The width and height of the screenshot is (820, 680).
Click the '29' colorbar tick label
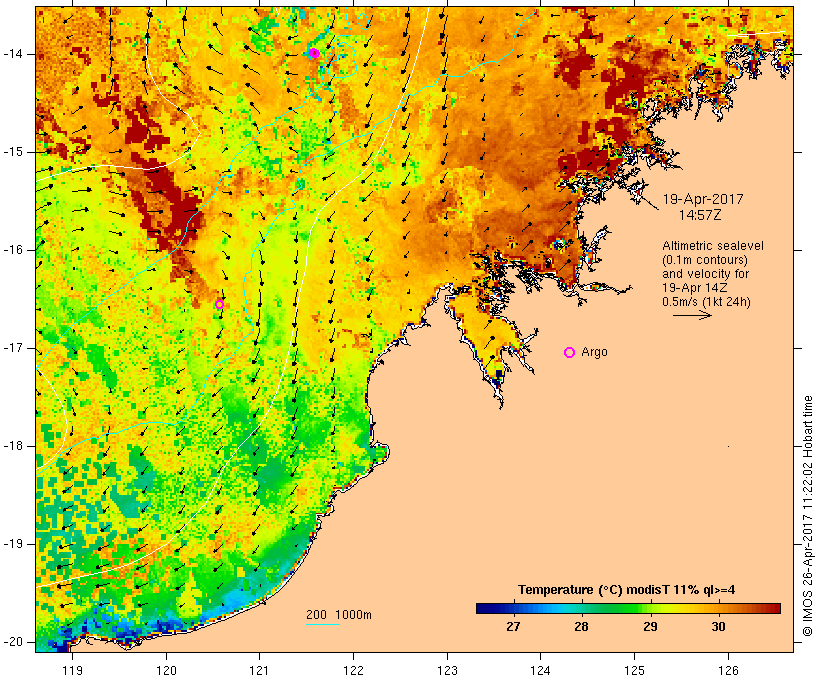[650, 626]
